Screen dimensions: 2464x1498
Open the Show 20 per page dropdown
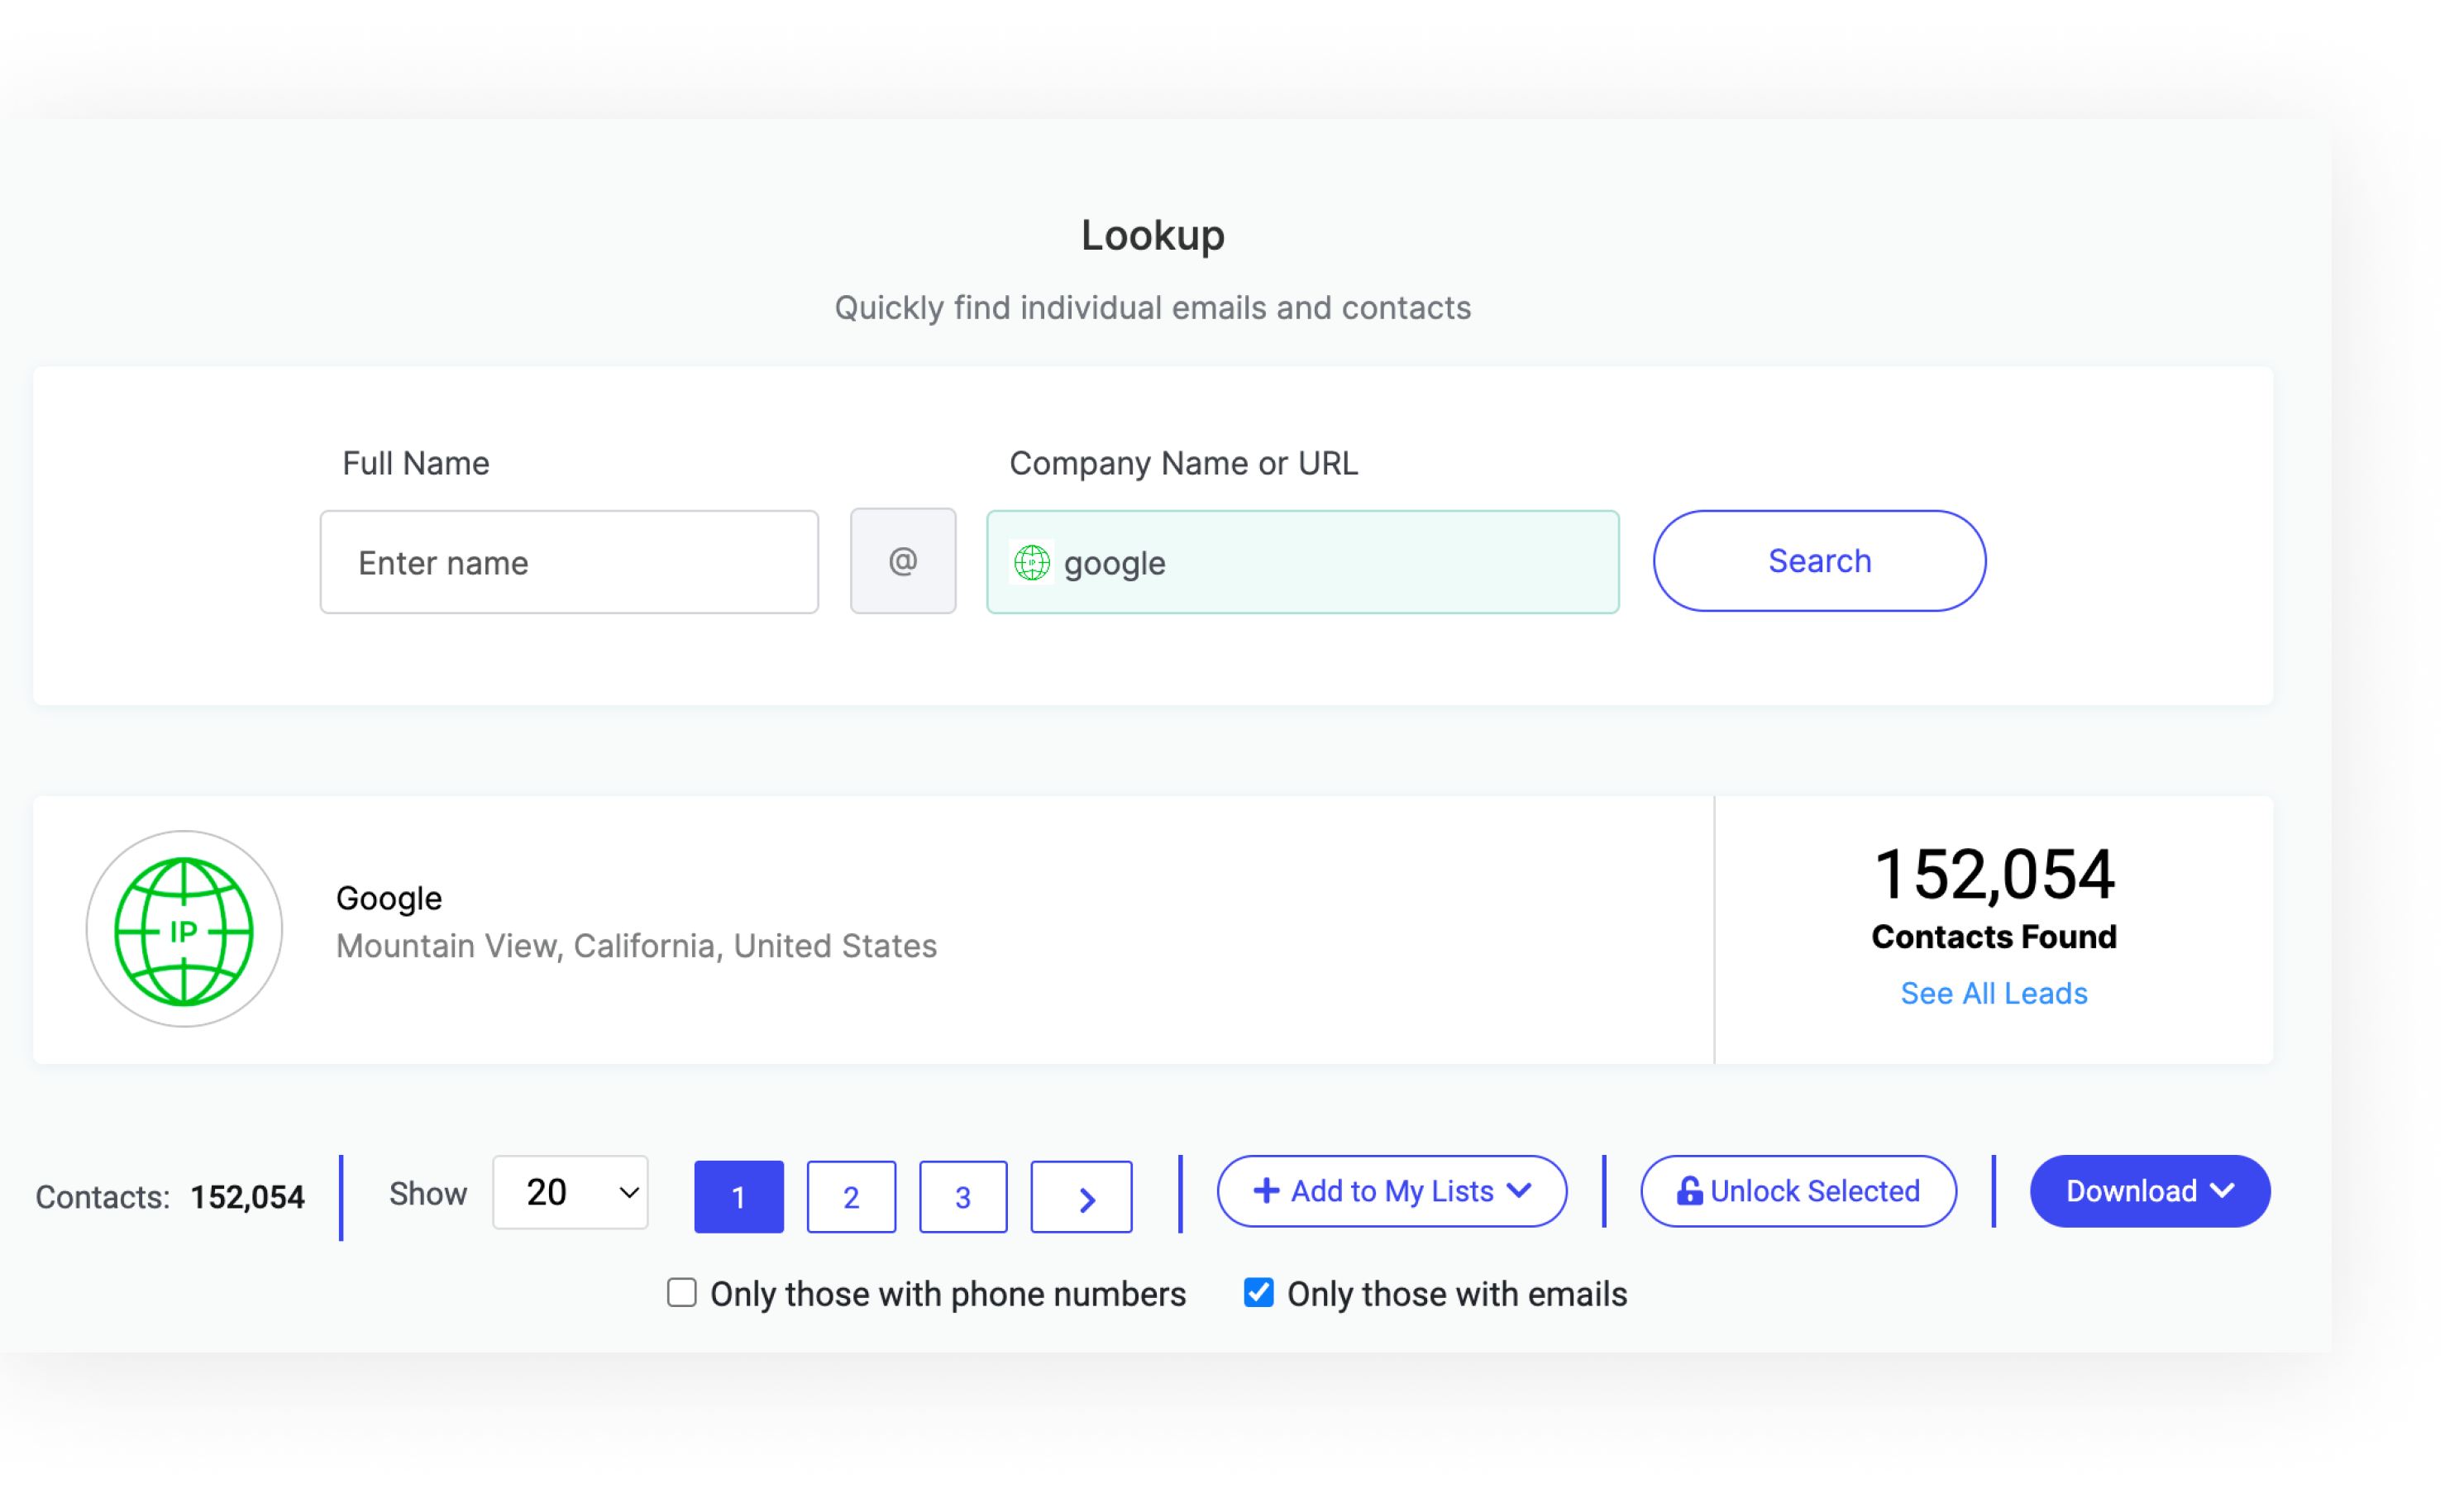tap(570, 1193)
